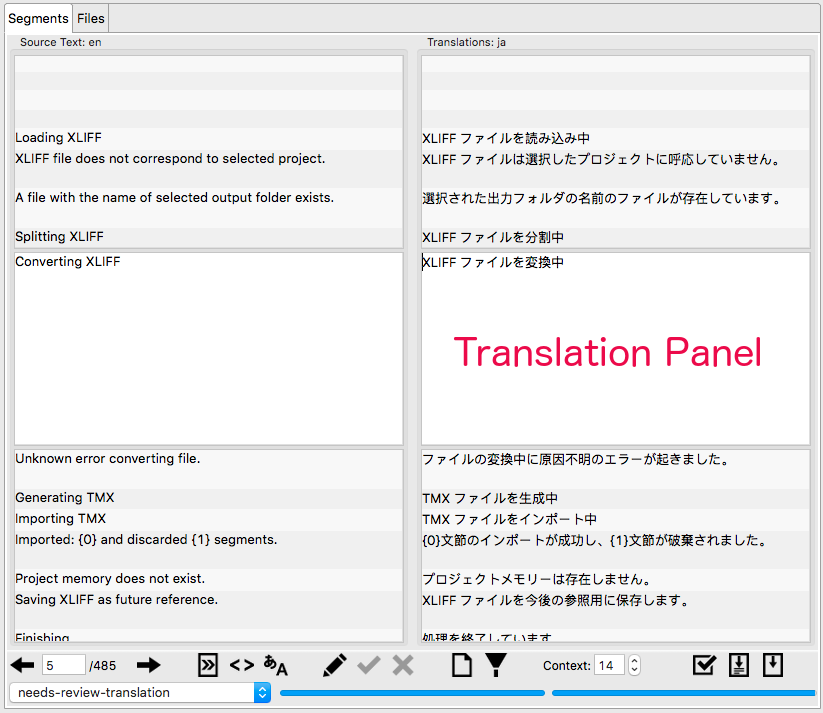Click the gray X cancel icon
Screen dimensions: 823x713
tap(402, 665)
